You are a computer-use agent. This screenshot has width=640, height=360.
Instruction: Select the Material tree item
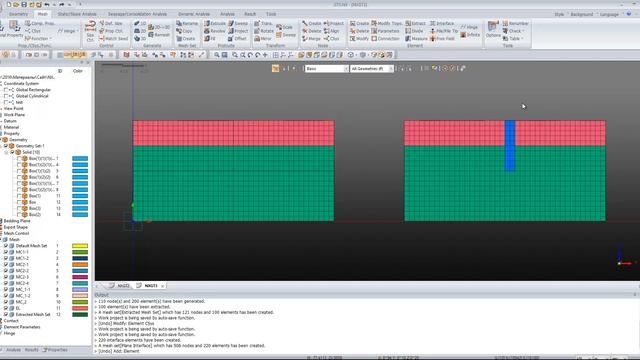click(11, 127)
